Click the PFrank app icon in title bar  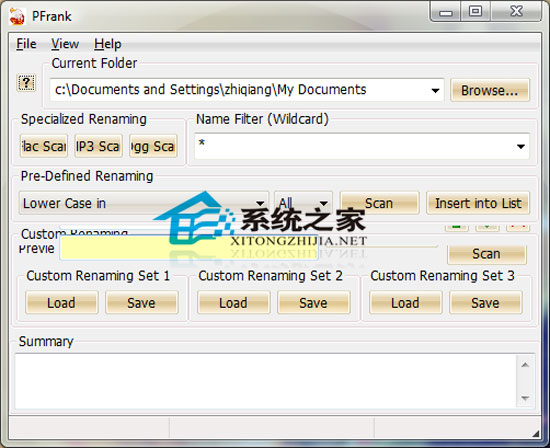coord(16,16)
